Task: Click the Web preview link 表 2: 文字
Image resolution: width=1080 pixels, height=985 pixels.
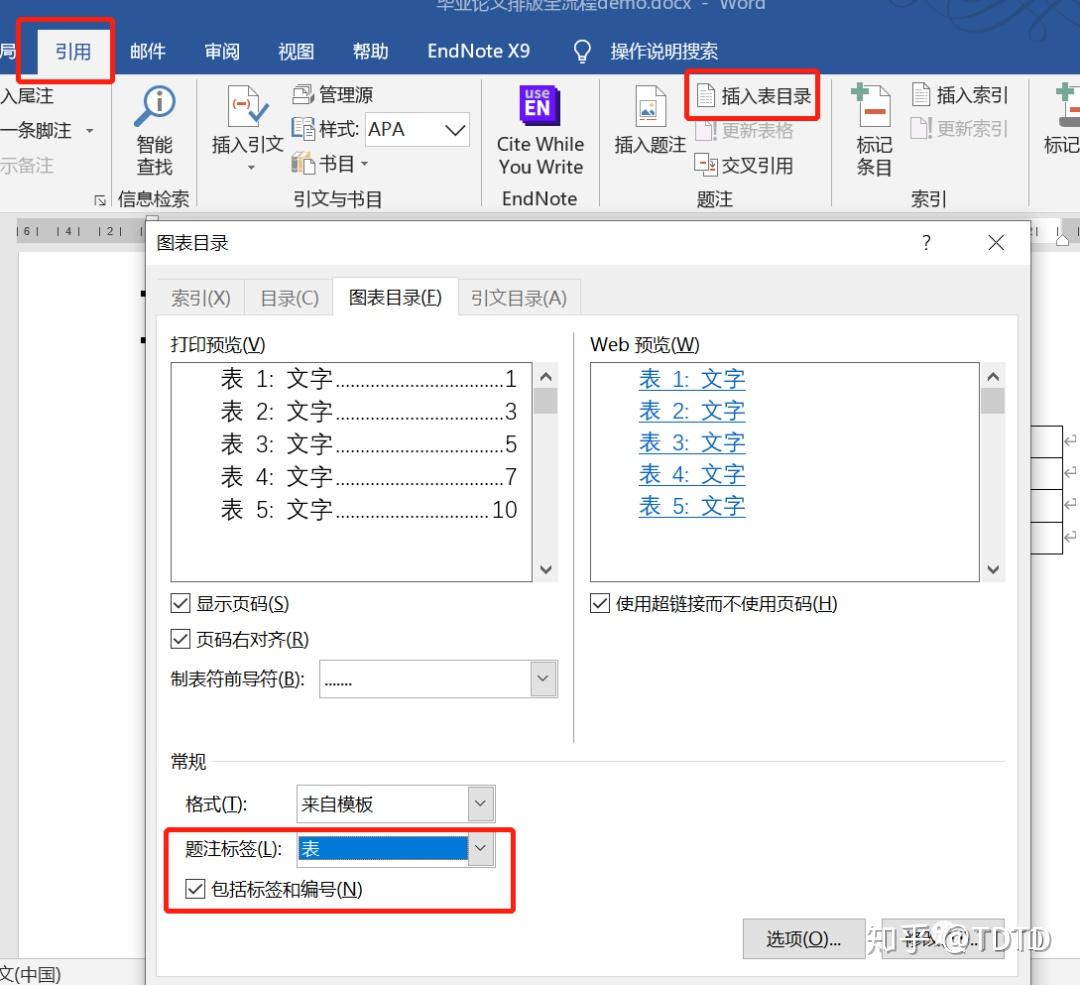Action: coord(692,411)
